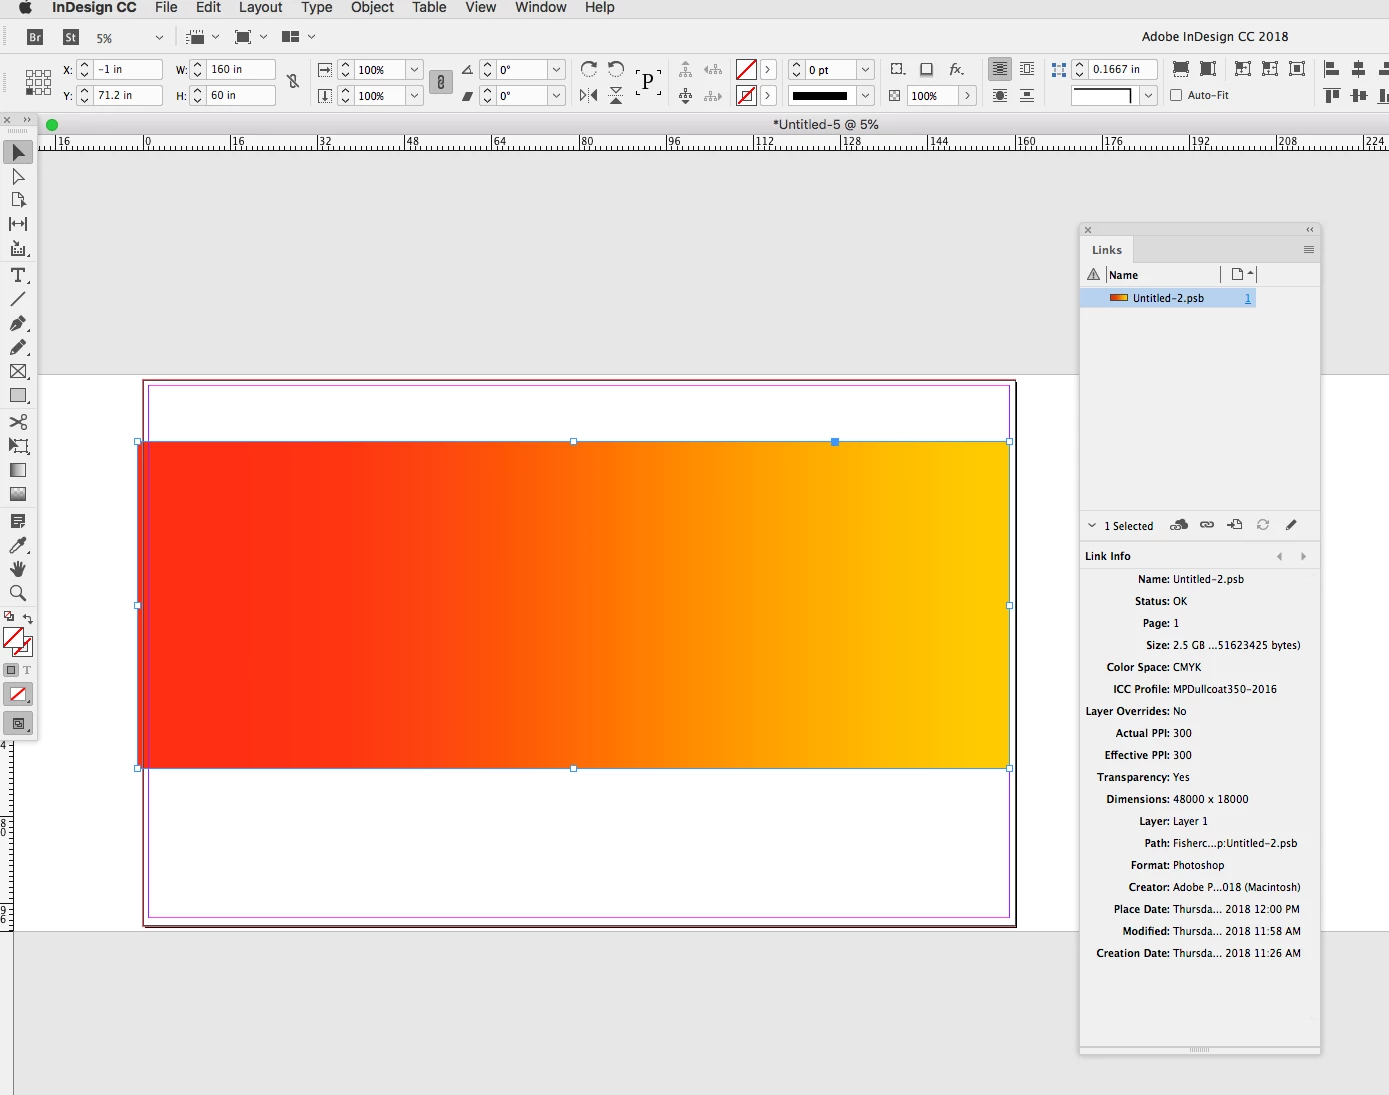1389x1095 pixels.
Task: Open the Layout menu
Action: coord(260,8)
